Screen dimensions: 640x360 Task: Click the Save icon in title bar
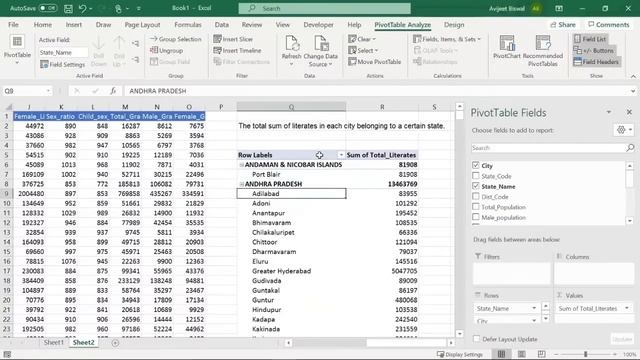pyautogui.click(x=68, y=8)
